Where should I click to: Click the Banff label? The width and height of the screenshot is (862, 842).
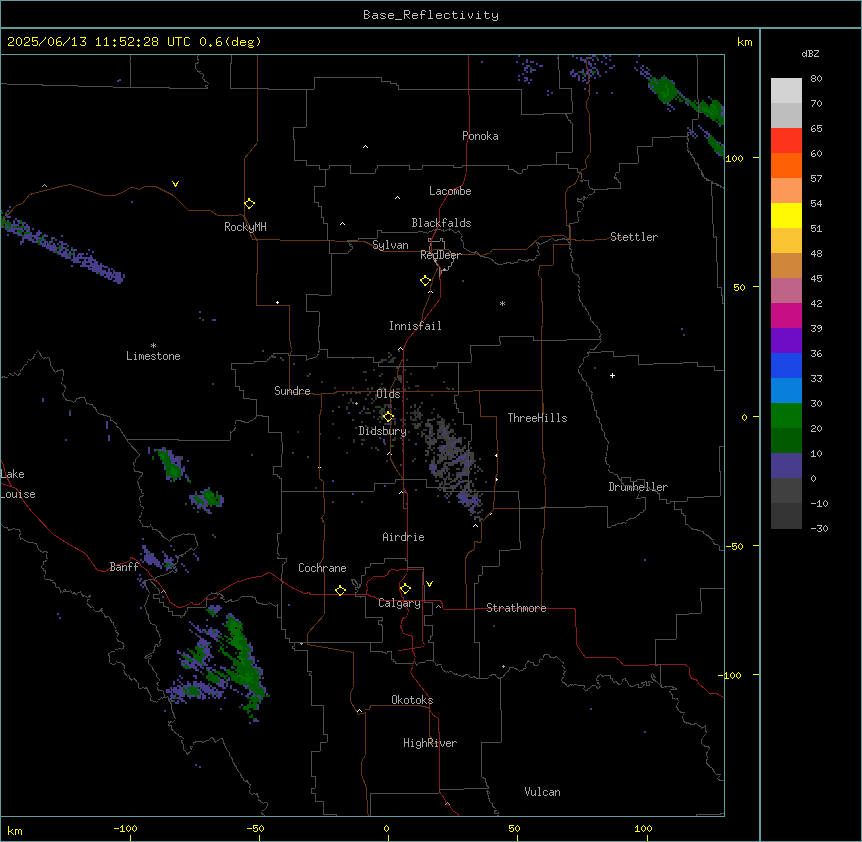click(124, 567)
